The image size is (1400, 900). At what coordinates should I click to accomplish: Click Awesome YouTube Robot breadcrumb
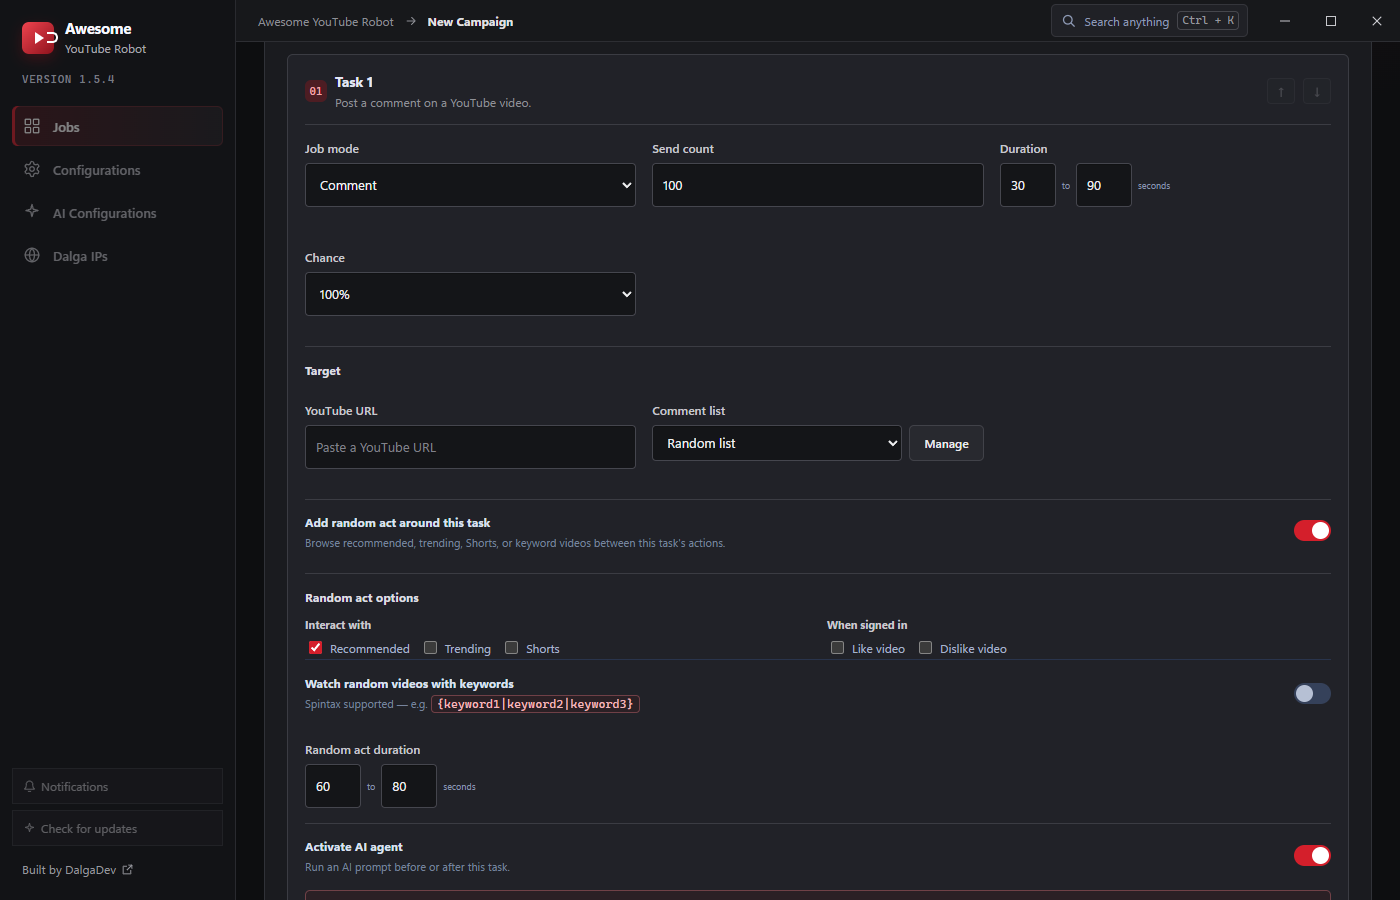click(x=326, y=22)
